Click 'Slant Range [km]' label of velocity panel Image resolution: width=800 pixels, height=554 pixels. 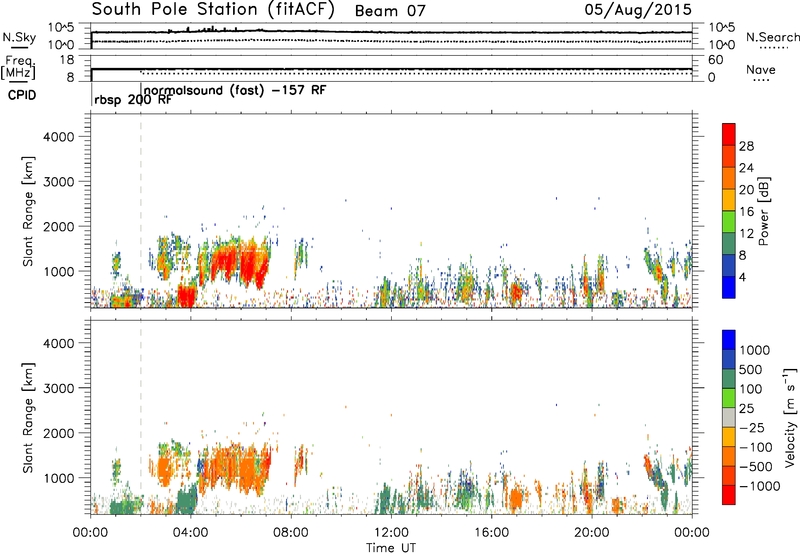pyautogui.click(x=28, y=417)
